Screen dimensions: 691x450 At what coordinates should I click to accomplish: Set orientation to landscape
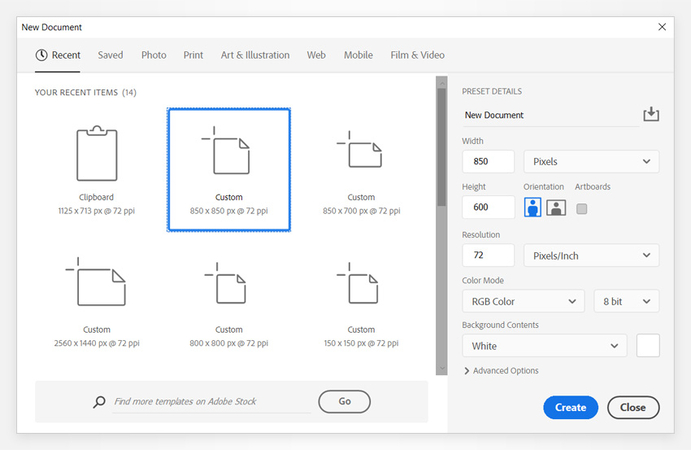tap(556, 208)
